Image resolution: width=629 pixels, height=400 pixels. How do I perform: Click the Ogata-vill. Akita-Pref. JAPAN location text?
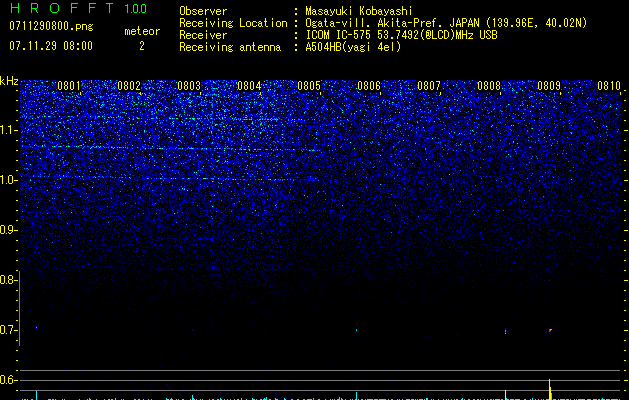(446, 23)
